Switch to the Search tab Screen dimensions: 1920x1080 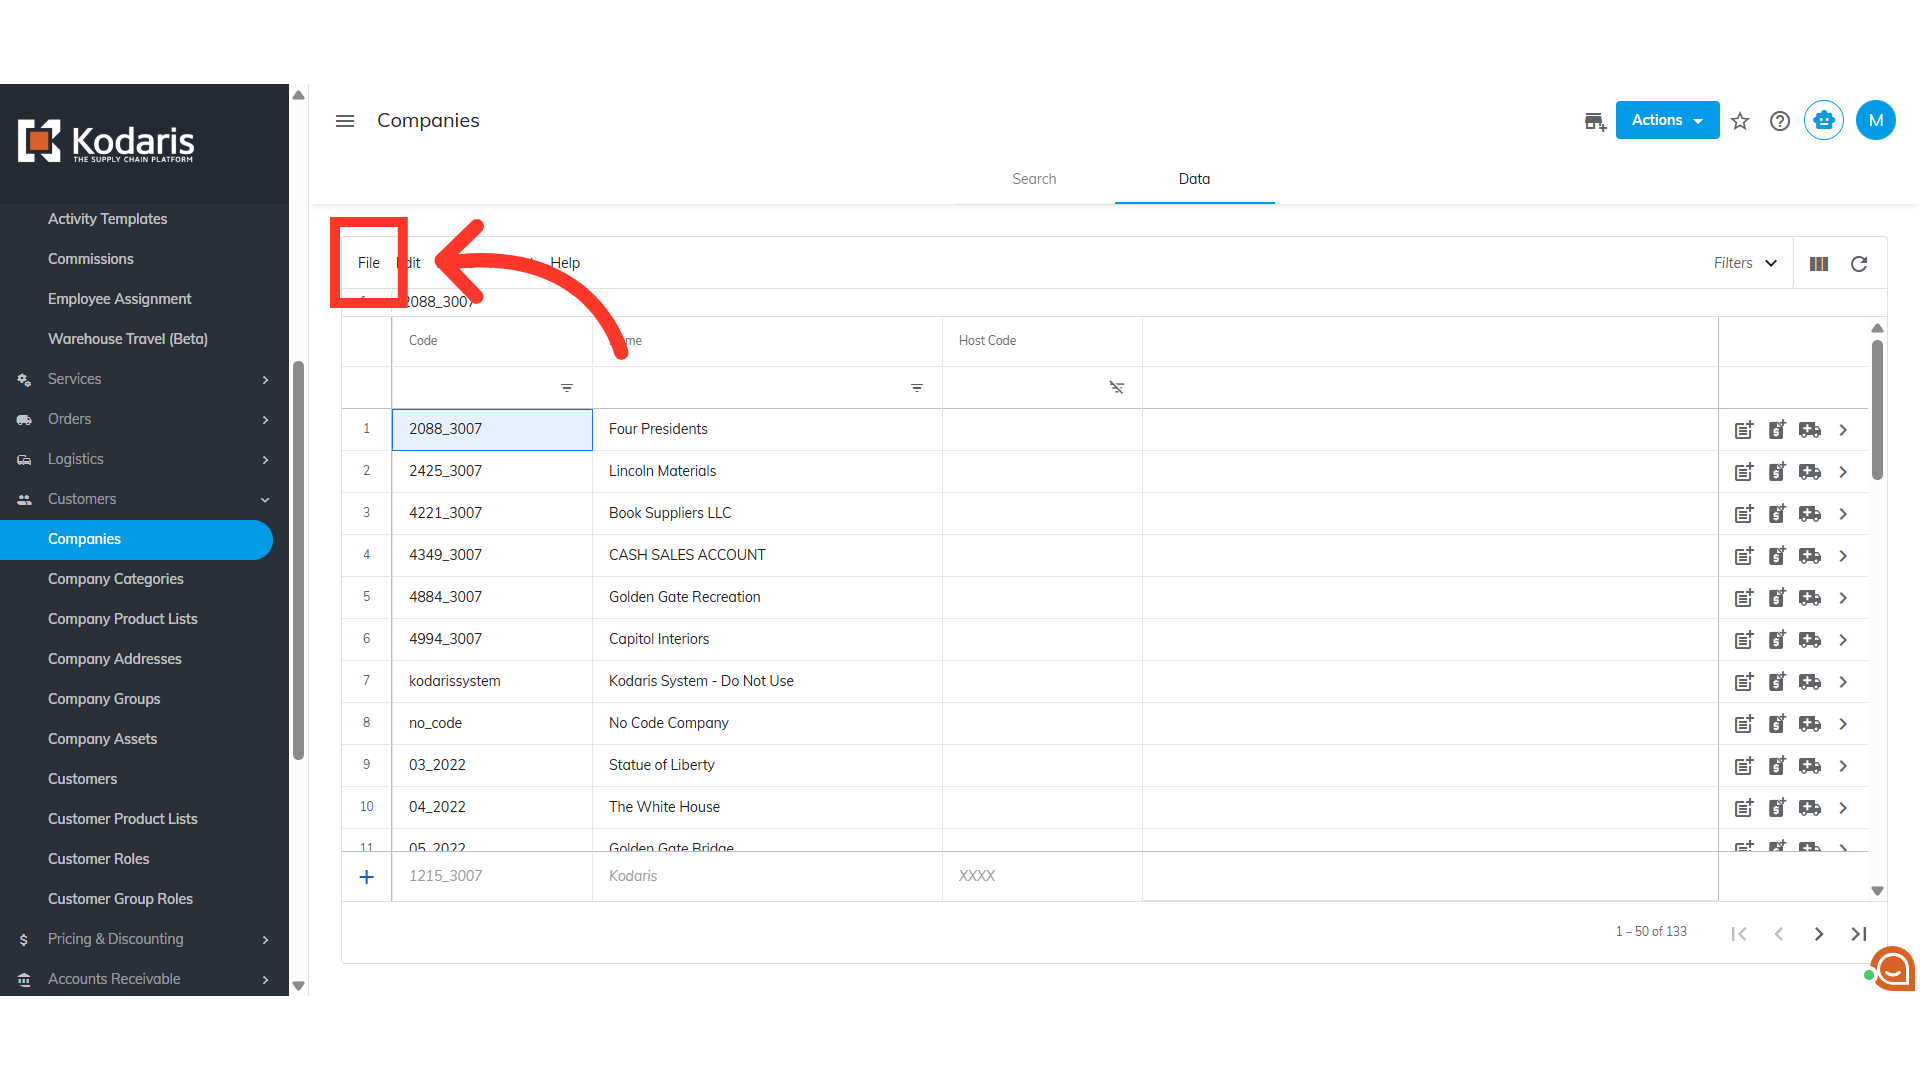(1034, 179)
